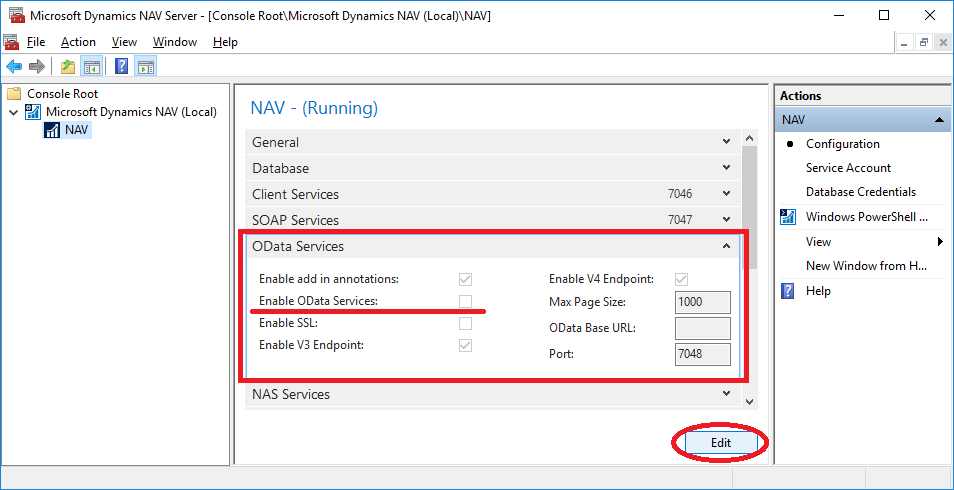Toggle the Enable SSL checkbox

click(x=465, y=323)
